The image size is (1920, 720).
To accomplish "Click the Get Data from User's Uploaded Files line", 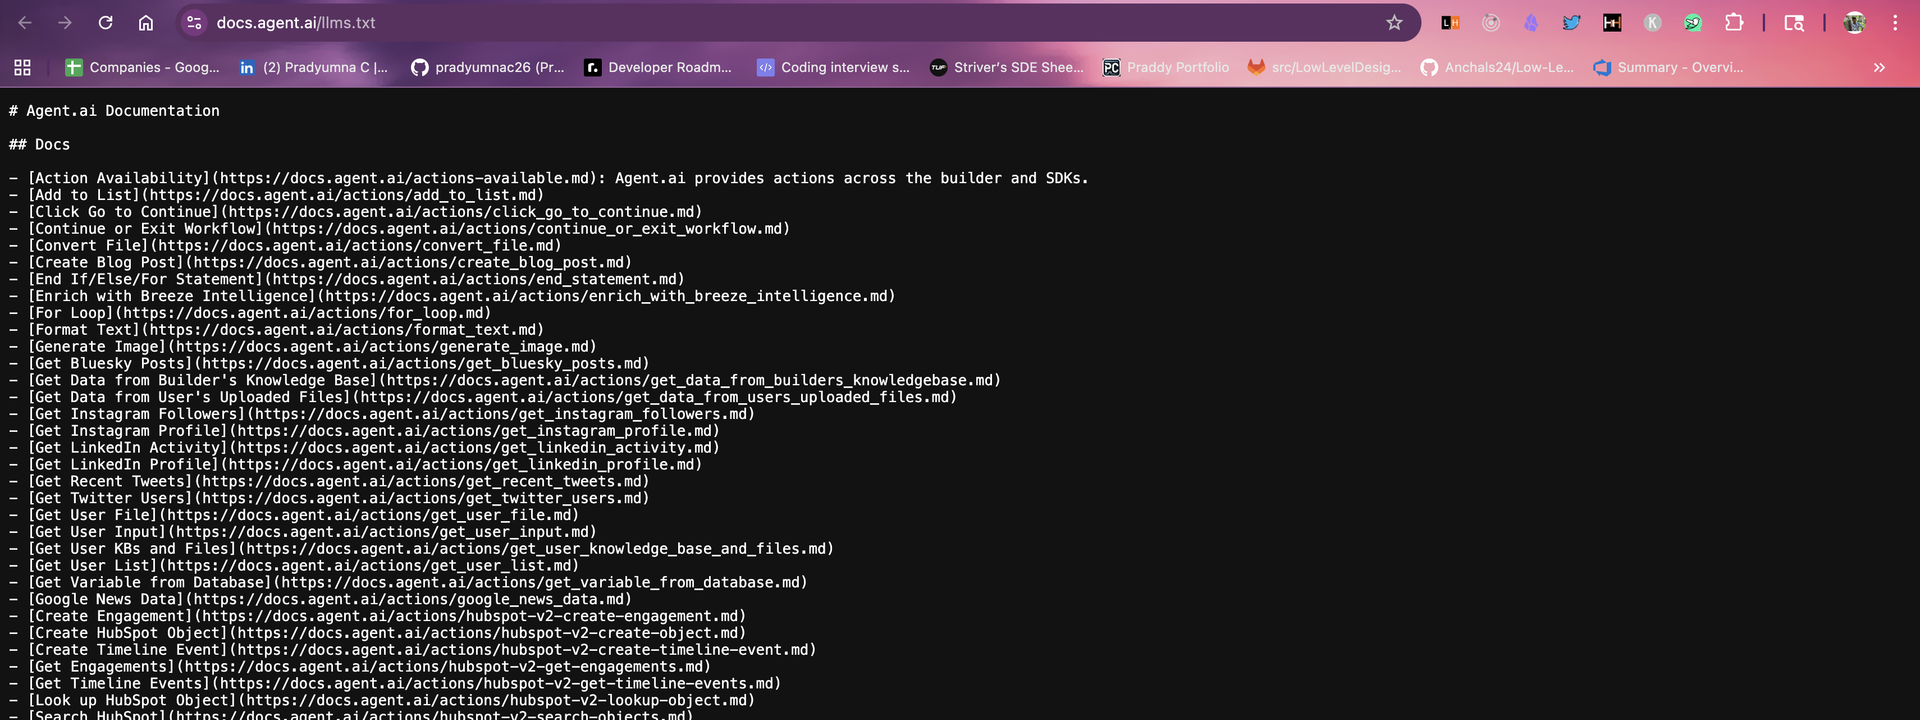I will click(x=483, y=398).
